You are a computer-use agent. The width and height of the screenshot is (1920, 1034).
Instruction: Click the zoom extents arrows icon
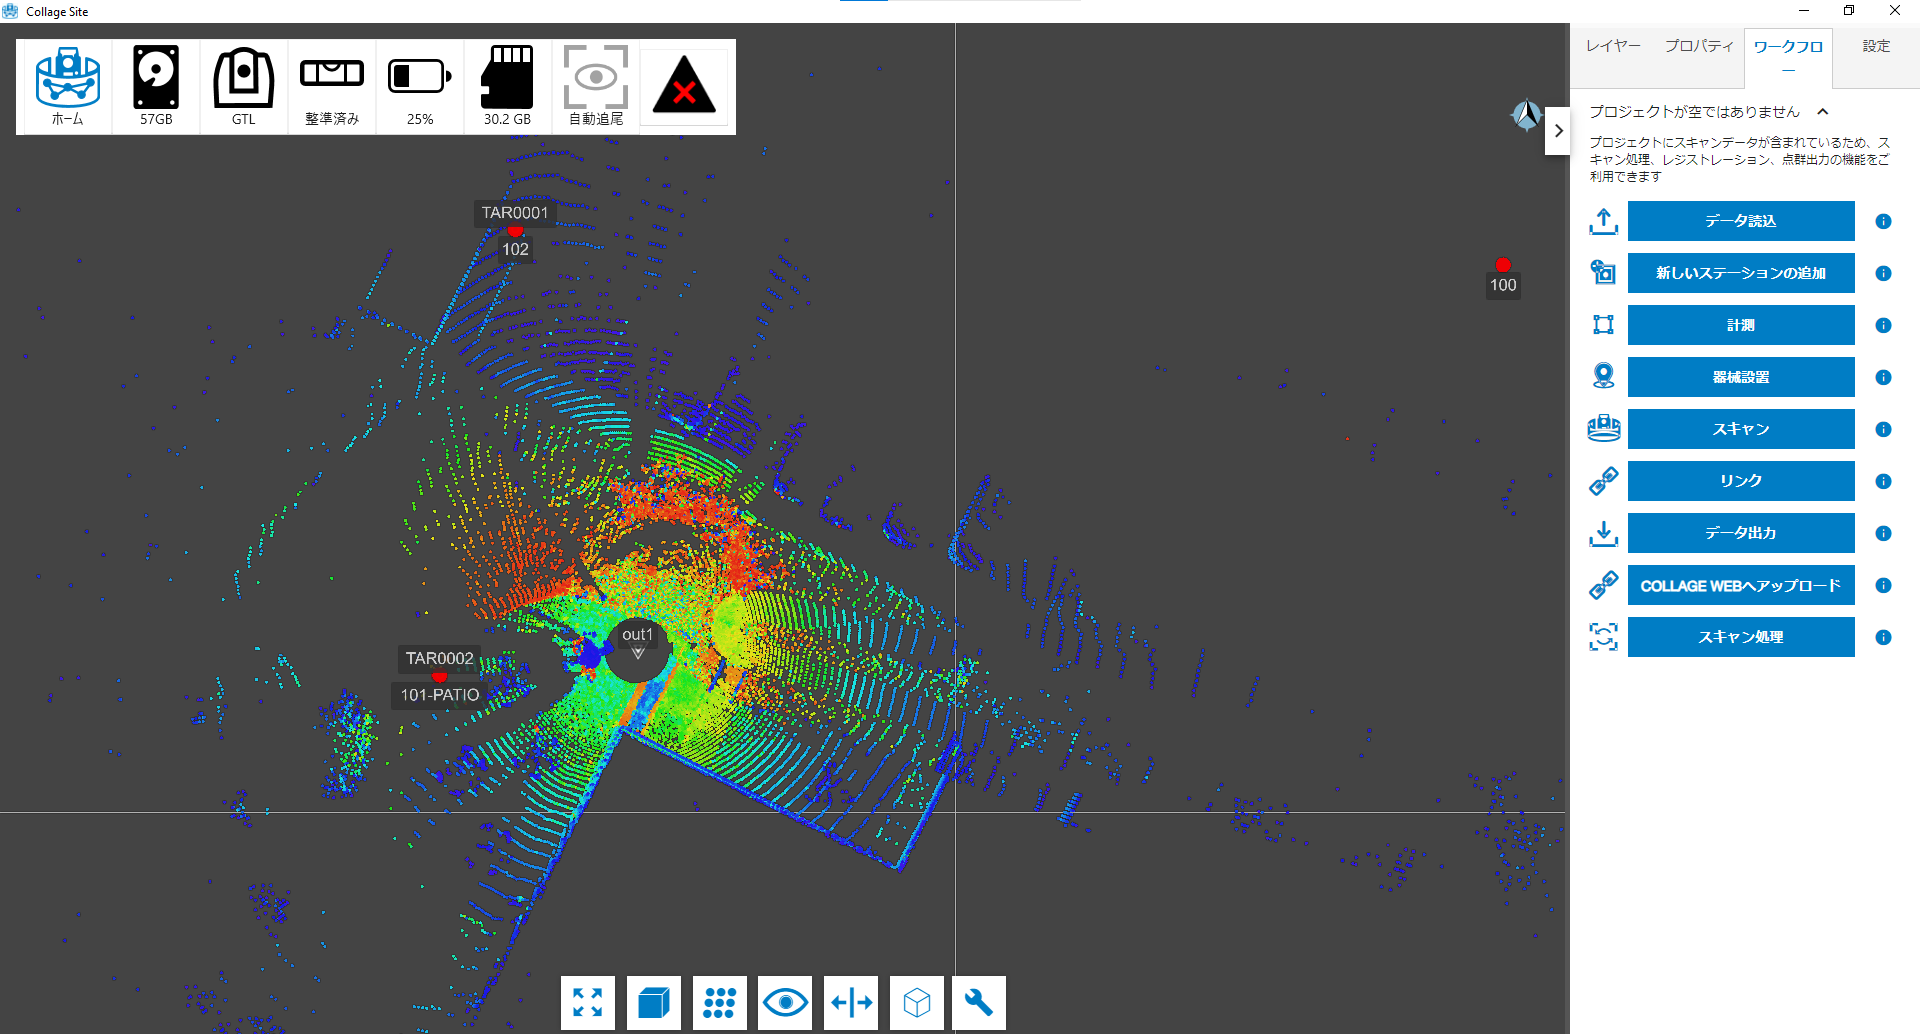tap(588, 1002)
